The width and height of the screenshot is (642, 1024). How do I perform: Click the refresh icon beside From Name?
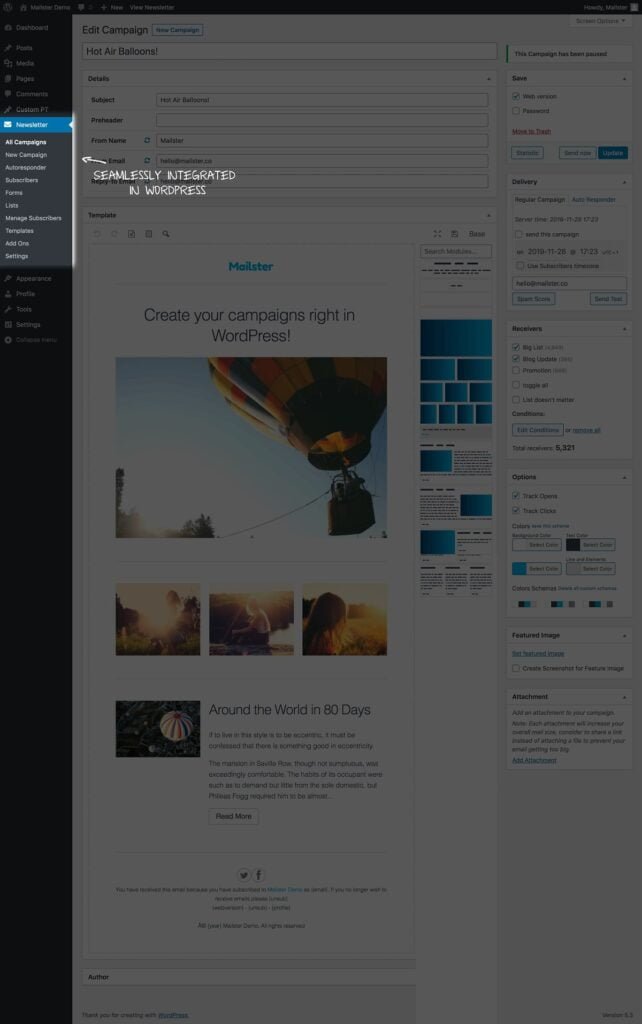click(x=147, y=141)
